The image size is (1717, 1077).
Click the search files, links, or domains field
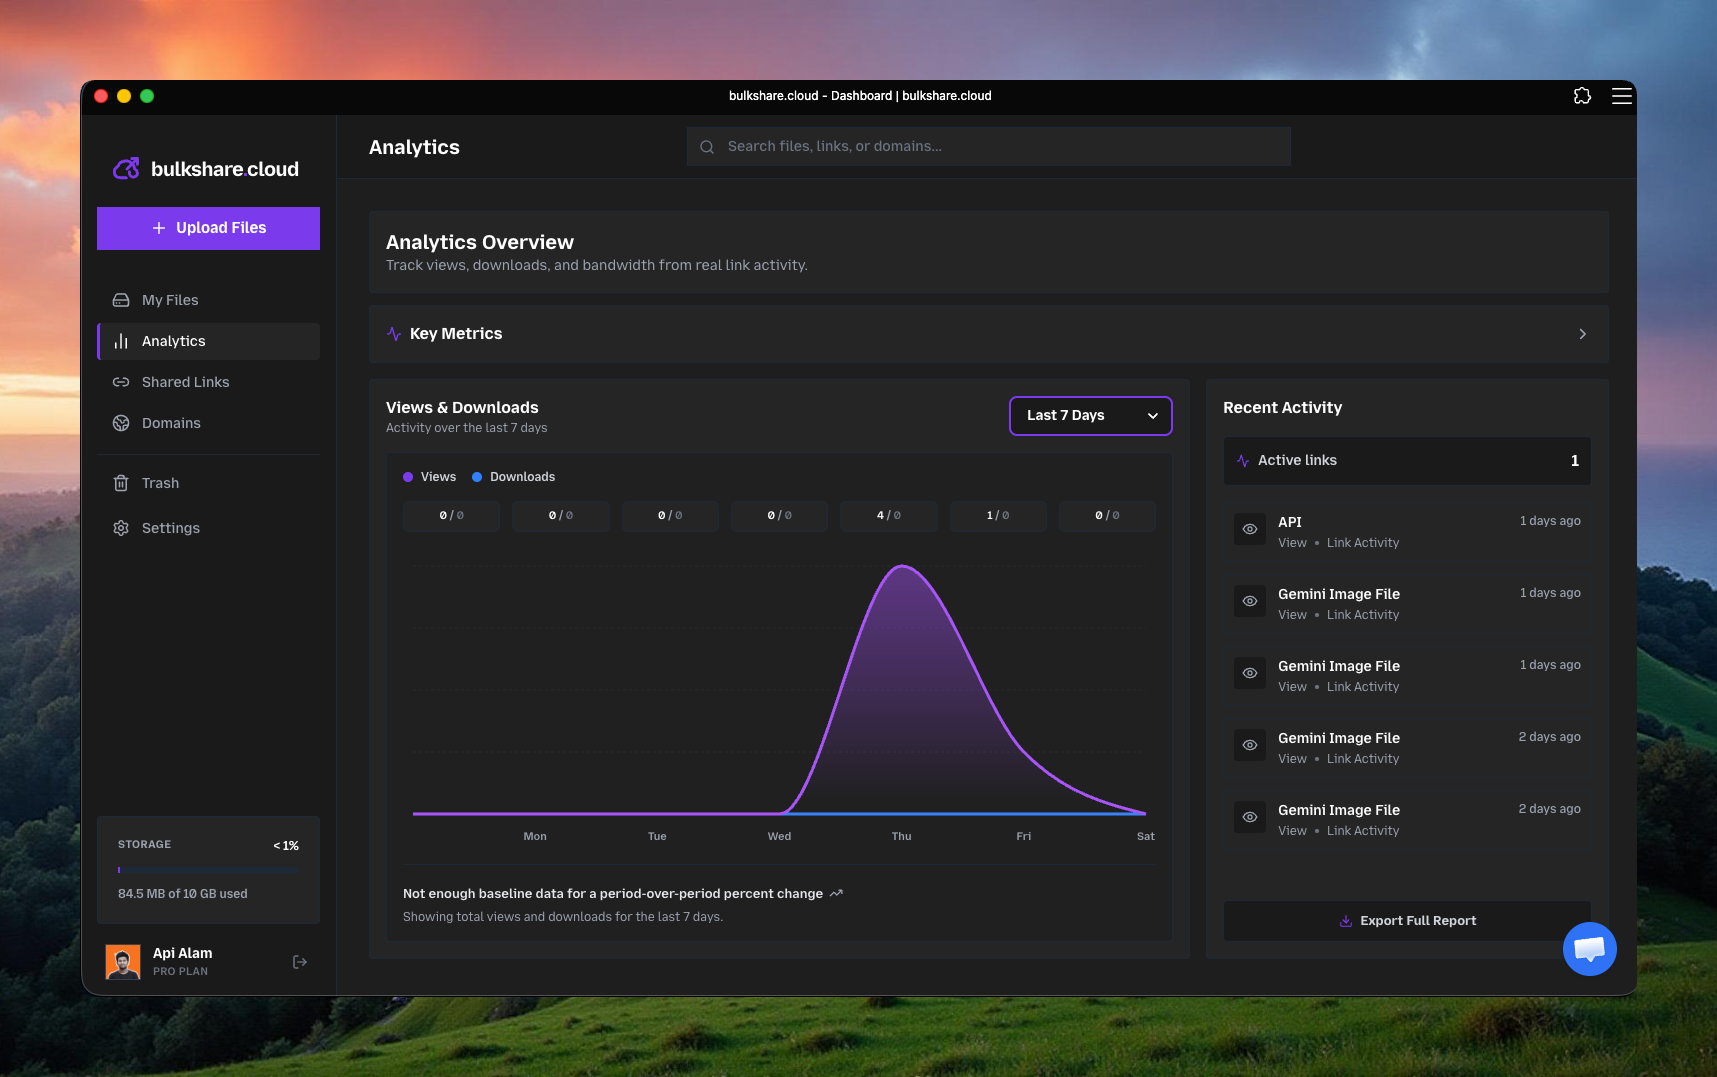(987, 146)
